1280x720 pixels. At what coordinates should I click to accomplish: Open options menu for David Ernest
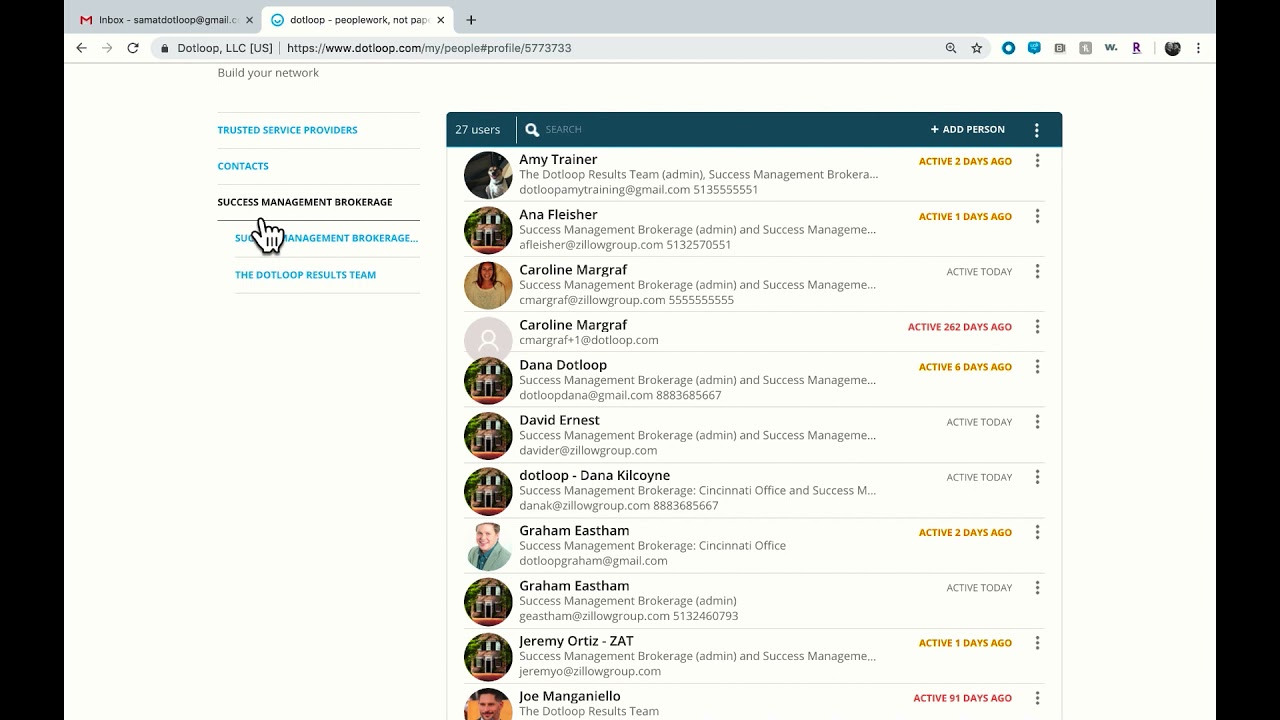point(1037,422)
